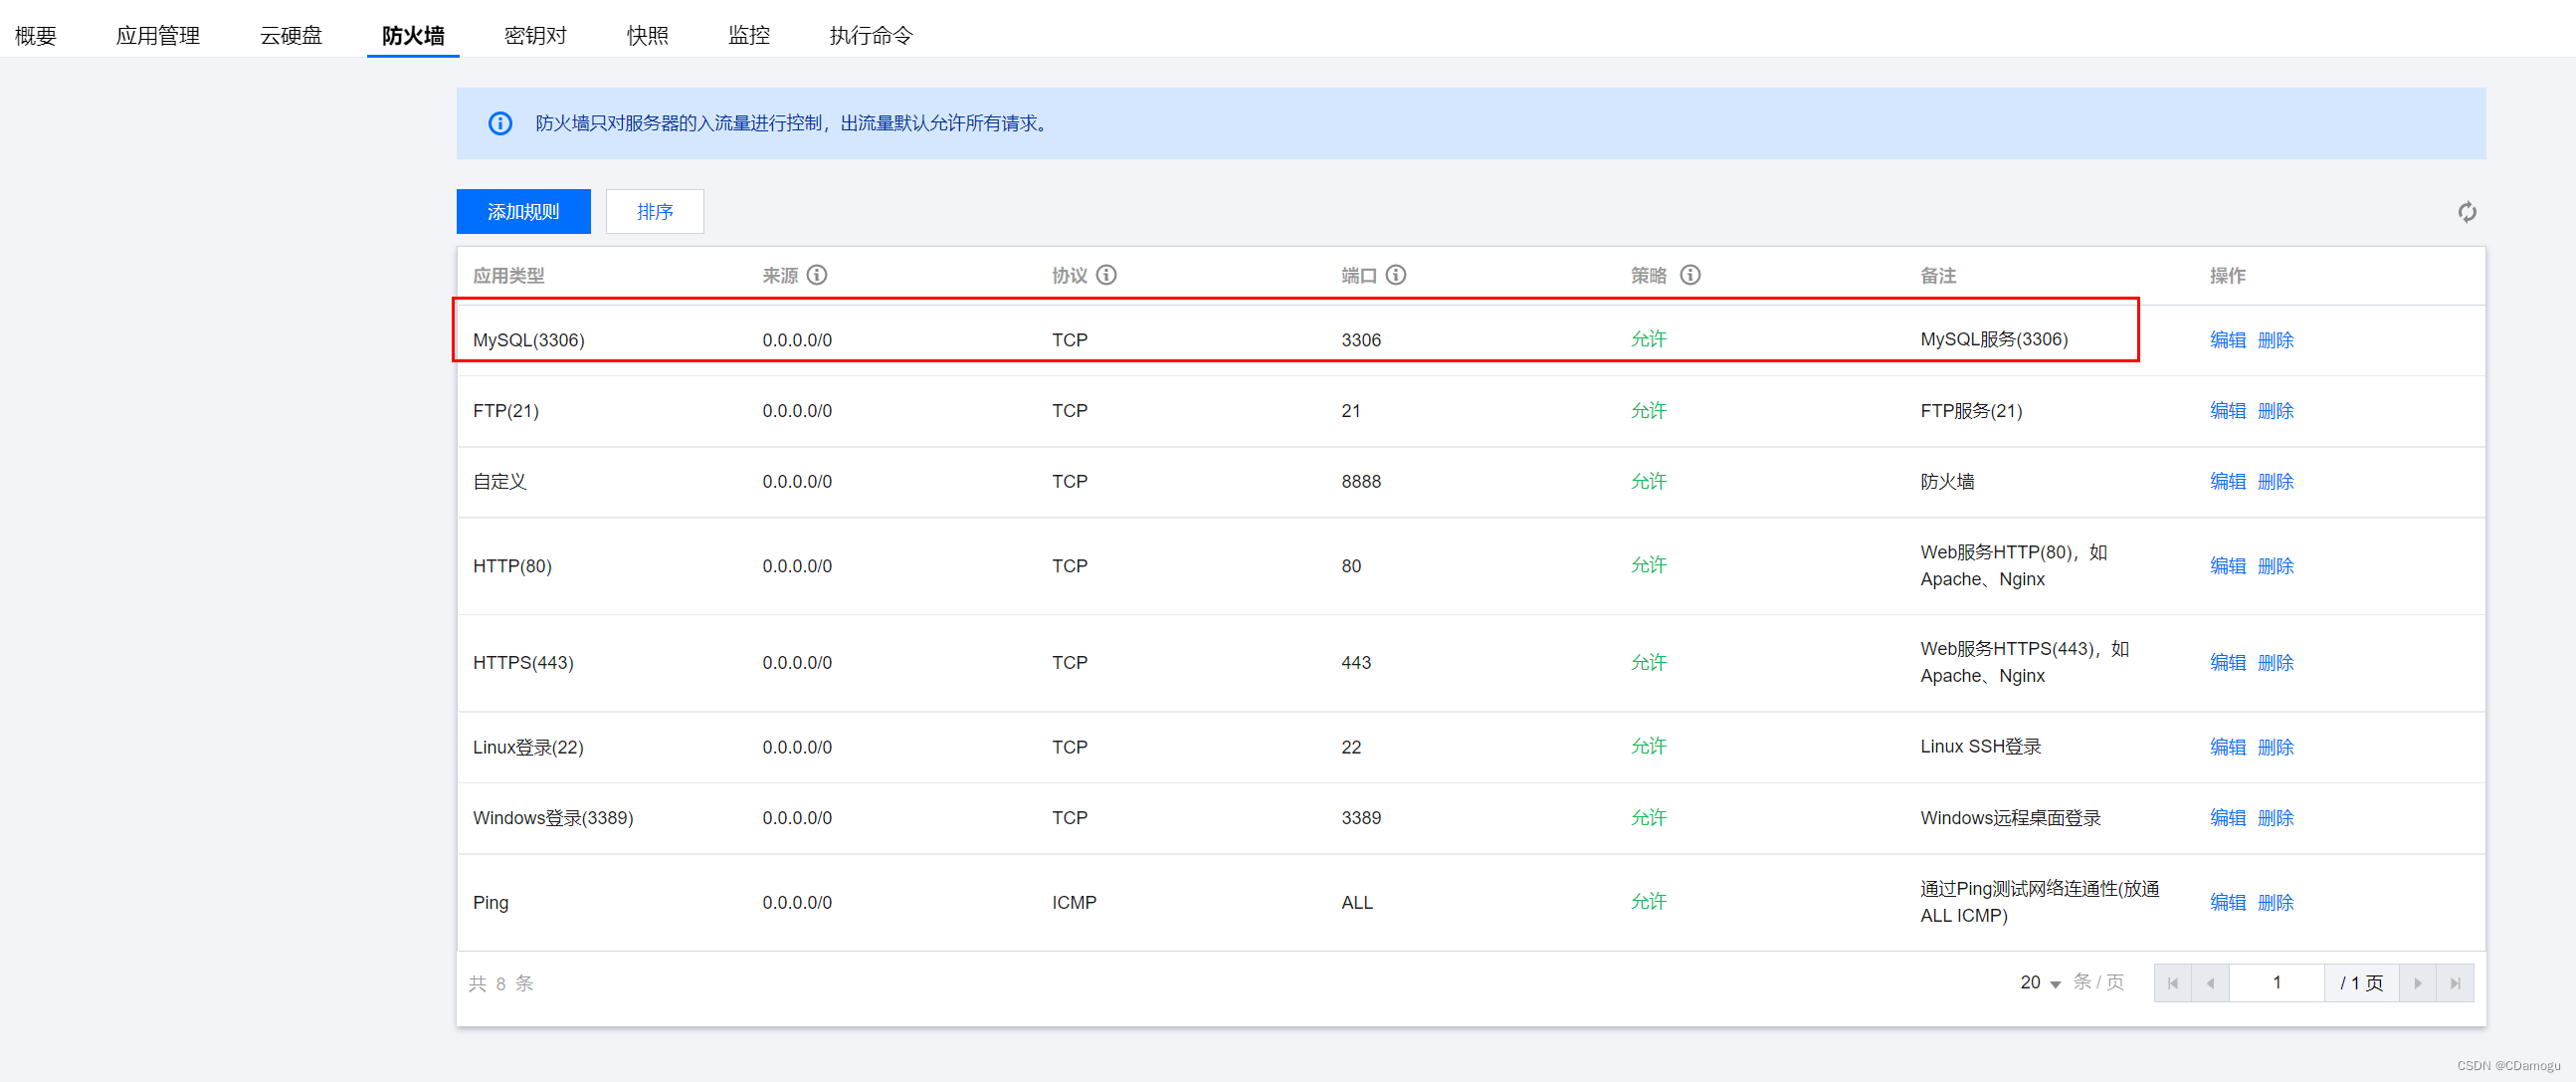
Task: Click the 0.0.0.0/0 source in the FTP(21) row
Action: click(796, 411)
